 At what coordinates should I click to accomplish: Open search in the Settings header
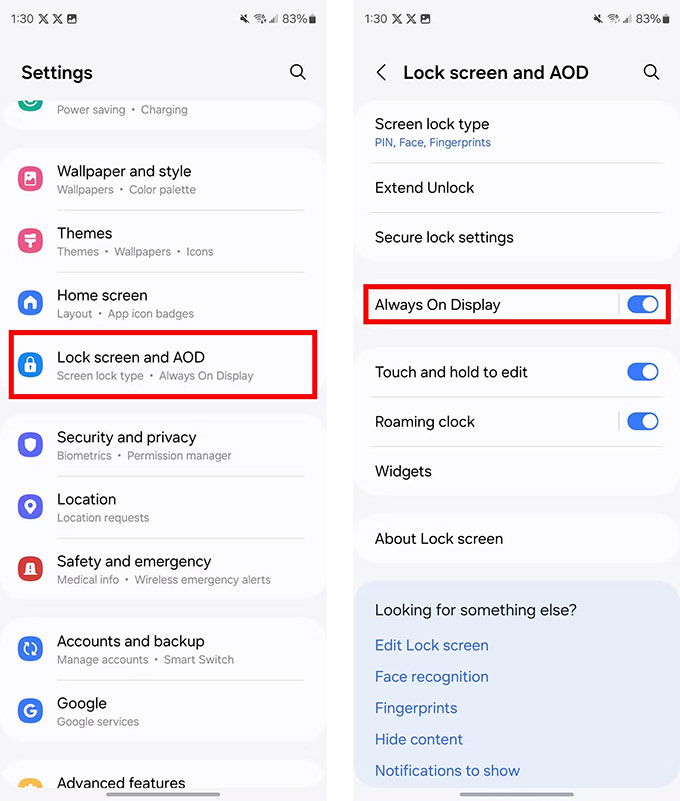298,72
